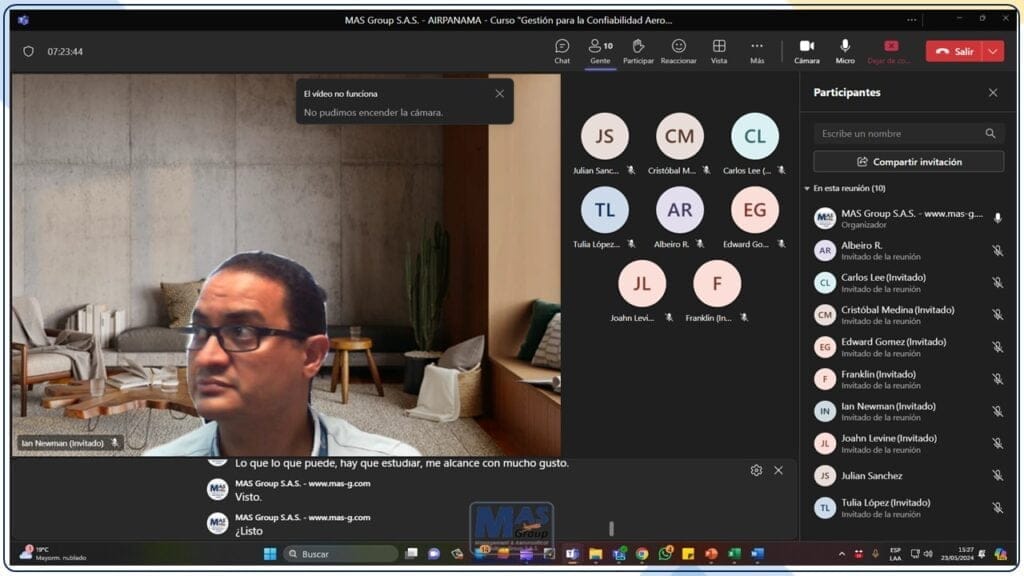1024x576 pixels.
Task: Click the shield icon beside meeting timer
Action: point(28,52)
